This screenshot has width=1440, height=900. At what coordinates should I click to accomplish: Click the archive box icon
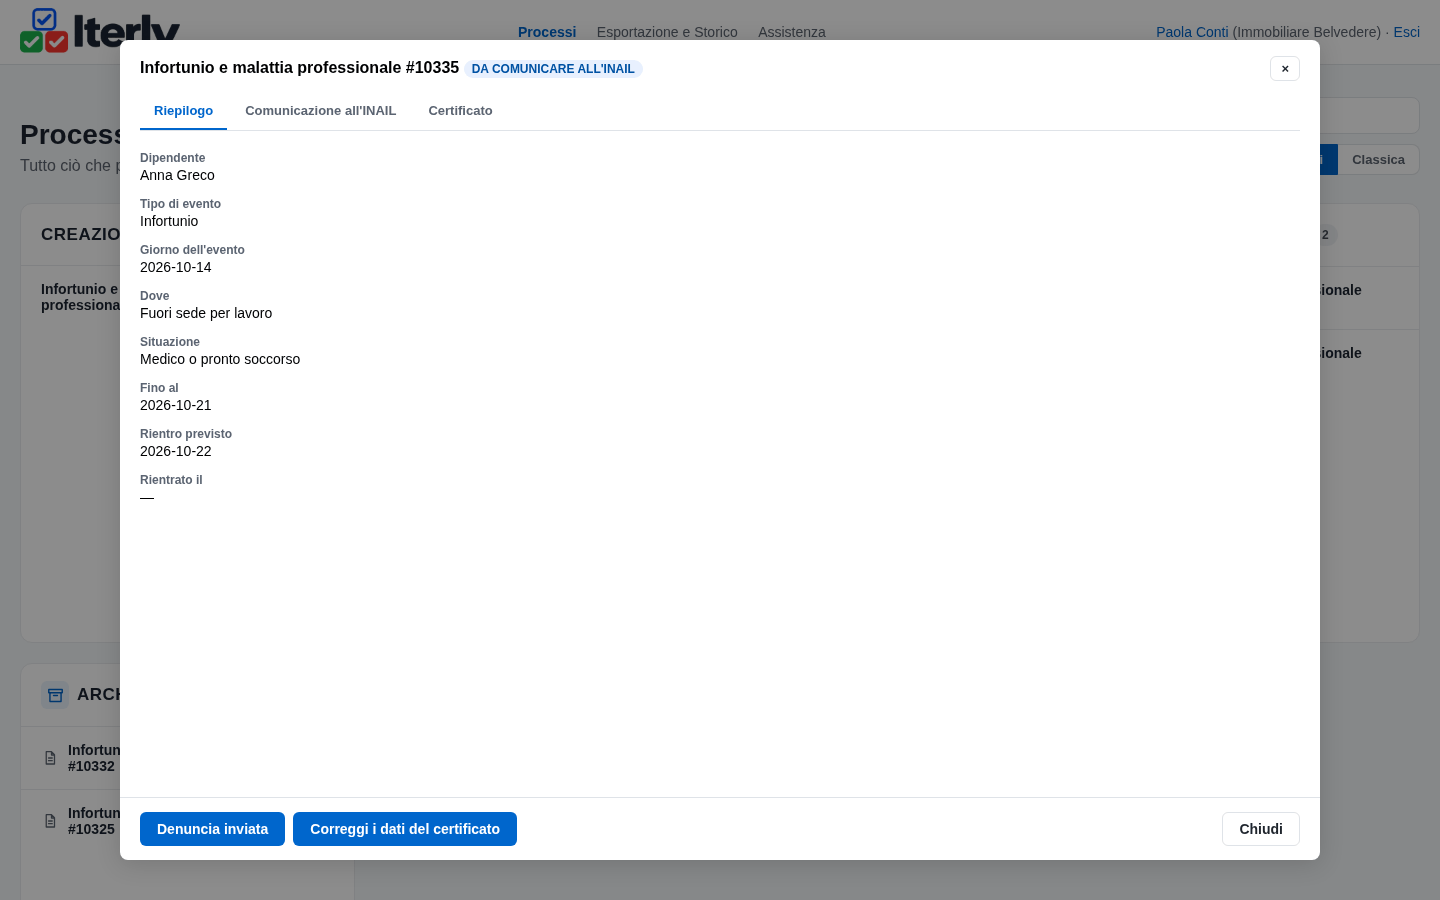click(x=55, y=695)
